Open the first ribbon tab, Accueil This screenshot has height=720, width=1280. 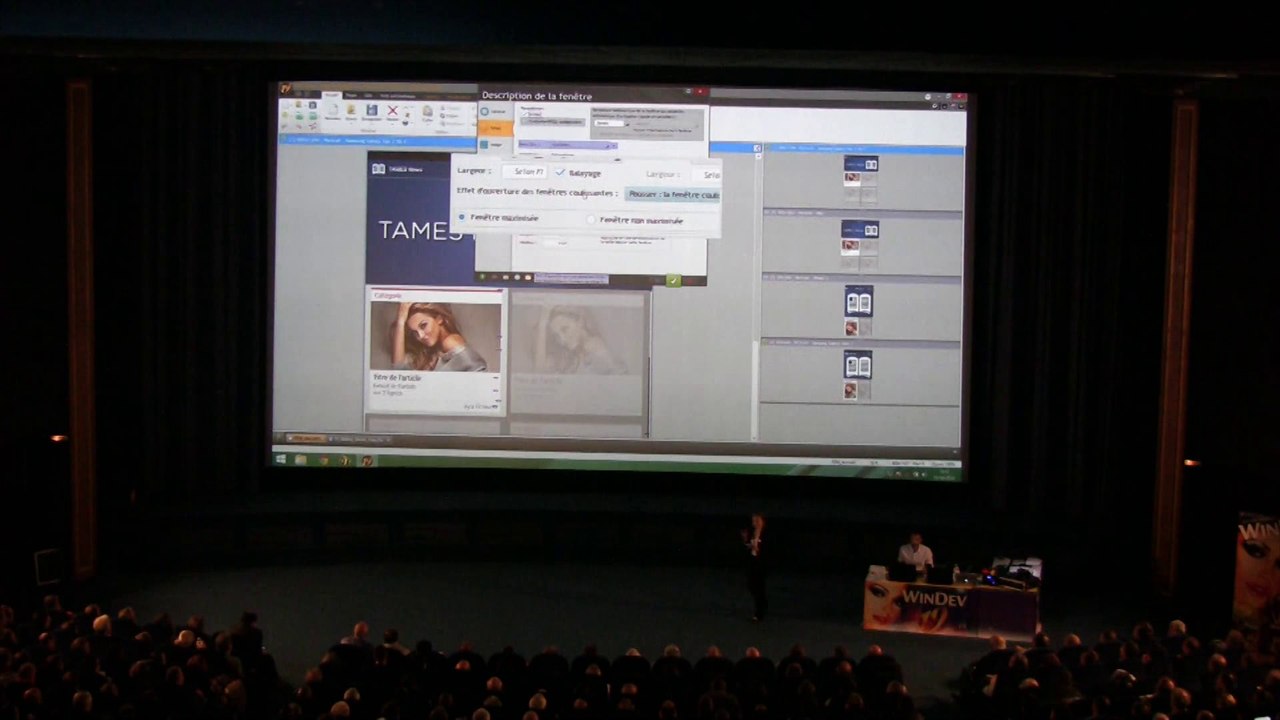(332, 94)
